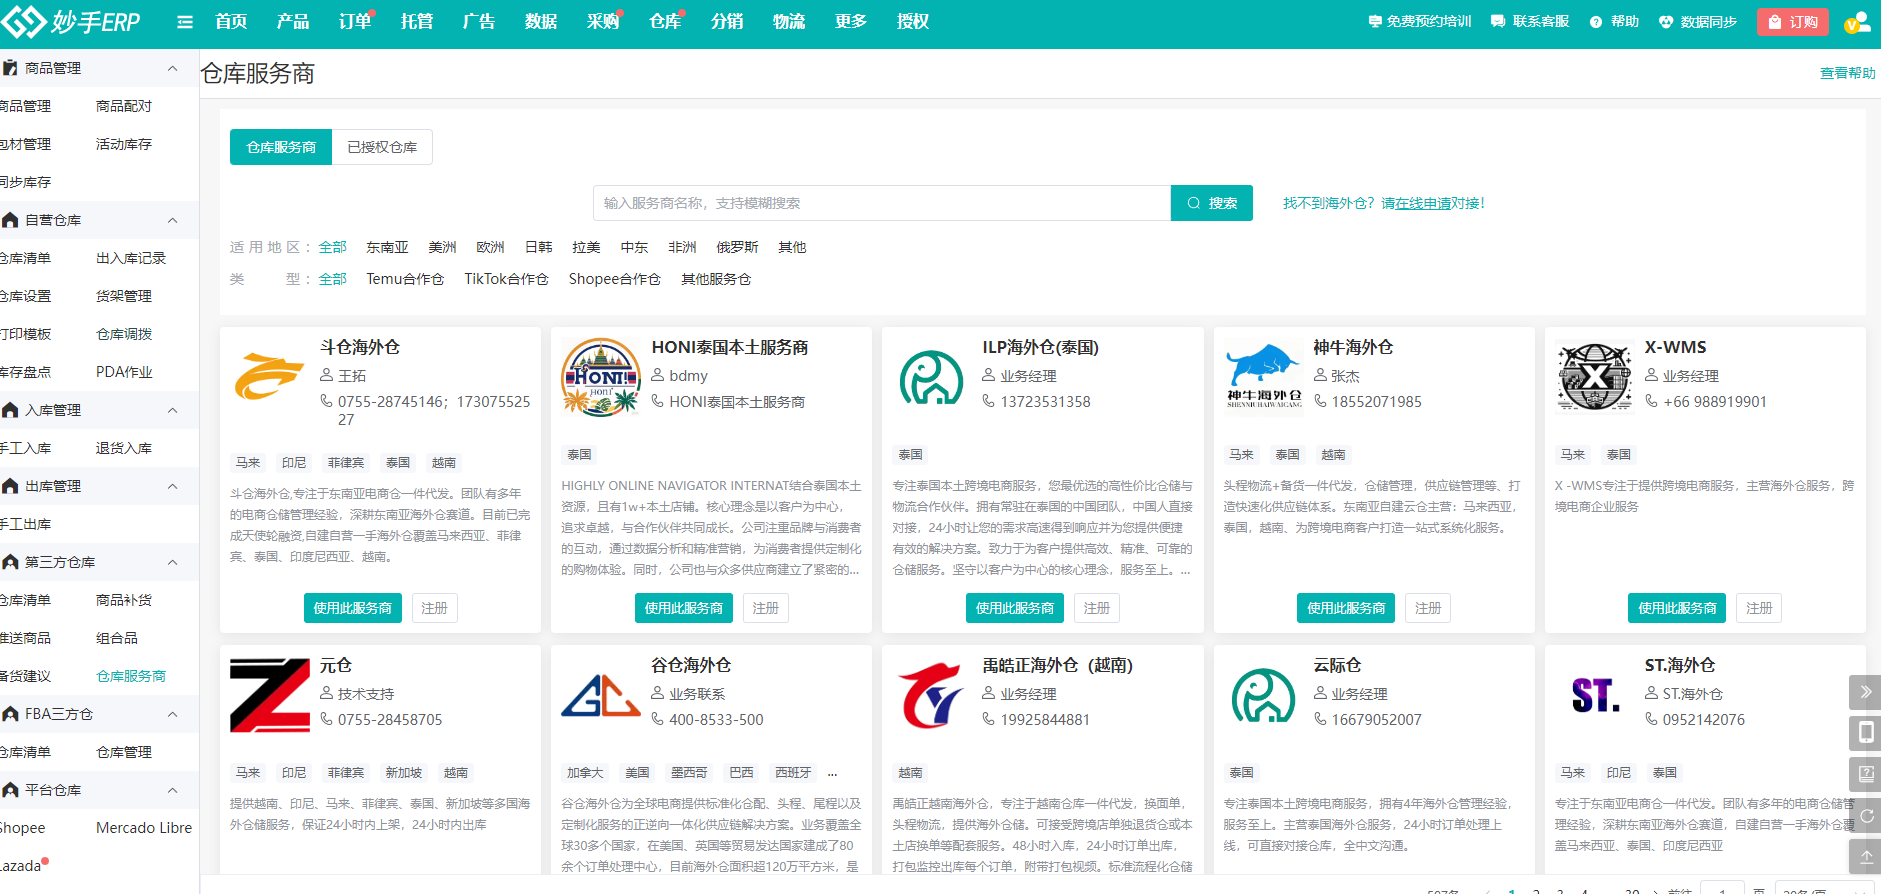Viewport: 1881px width, 894px height.
Task: Focus the 服务商名称 search input
Action: 882,203
